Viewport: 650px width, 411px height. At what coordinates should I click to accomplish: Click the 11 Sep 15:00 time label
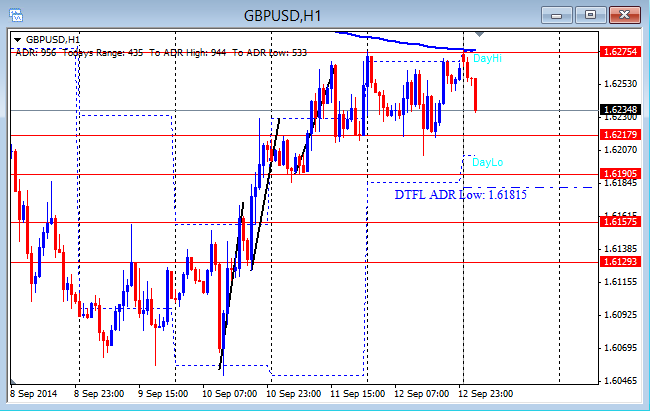pyautogui.click(x=357, y=394)
